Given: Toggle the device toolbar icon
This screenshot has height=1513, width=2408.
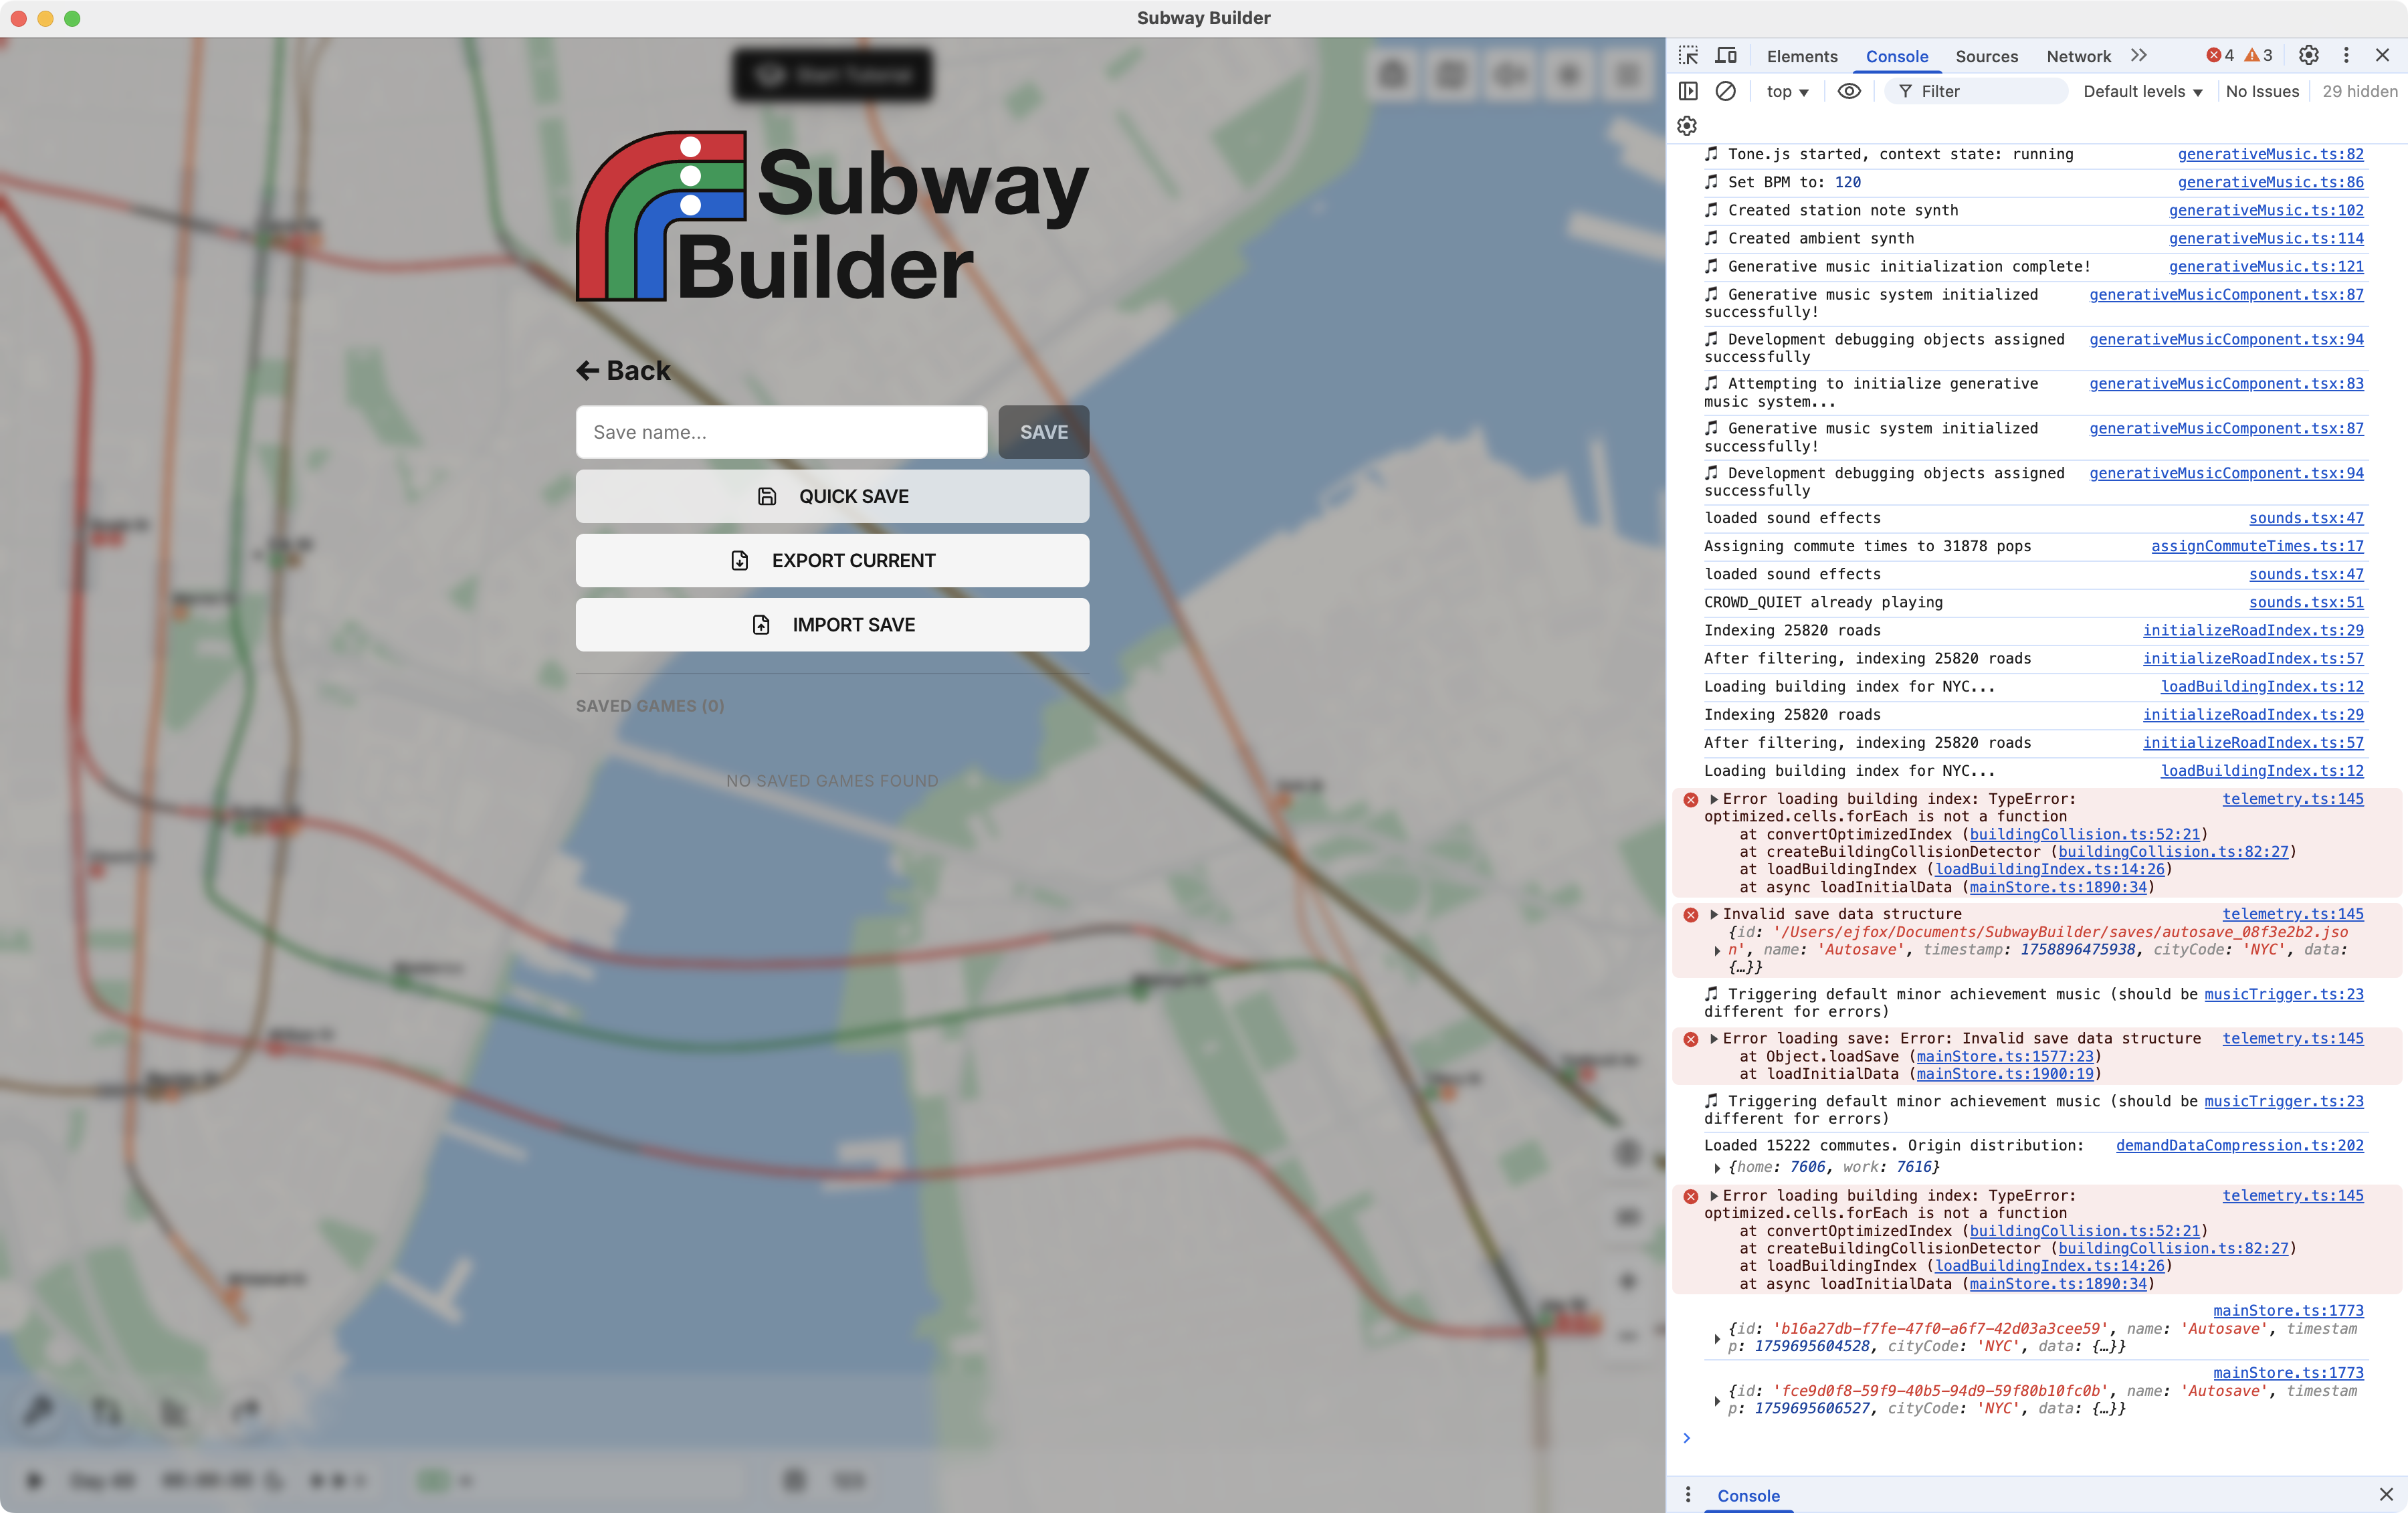Looking at the screenshot, I should point(1726,56).
